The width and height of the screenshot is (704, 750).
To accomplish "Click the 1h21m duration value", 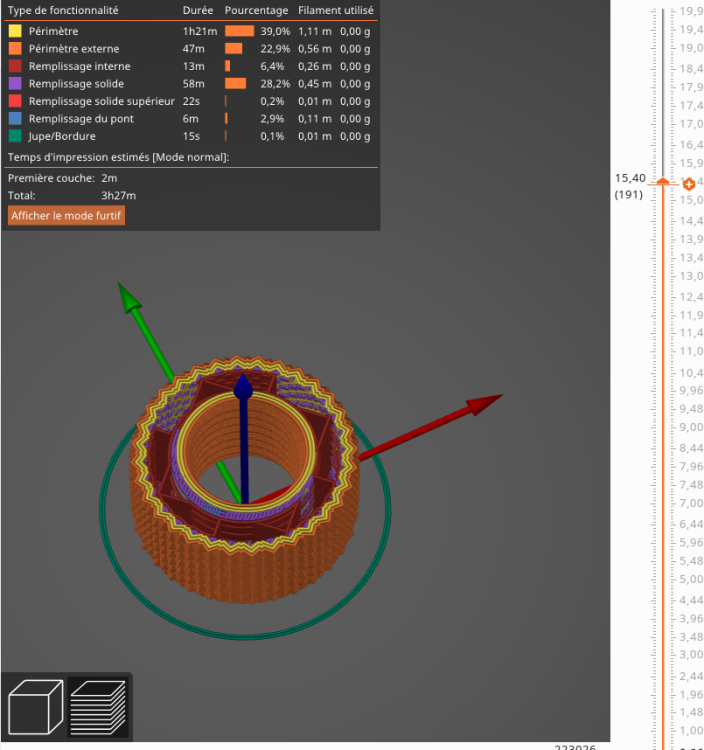I will click(199, 31).
